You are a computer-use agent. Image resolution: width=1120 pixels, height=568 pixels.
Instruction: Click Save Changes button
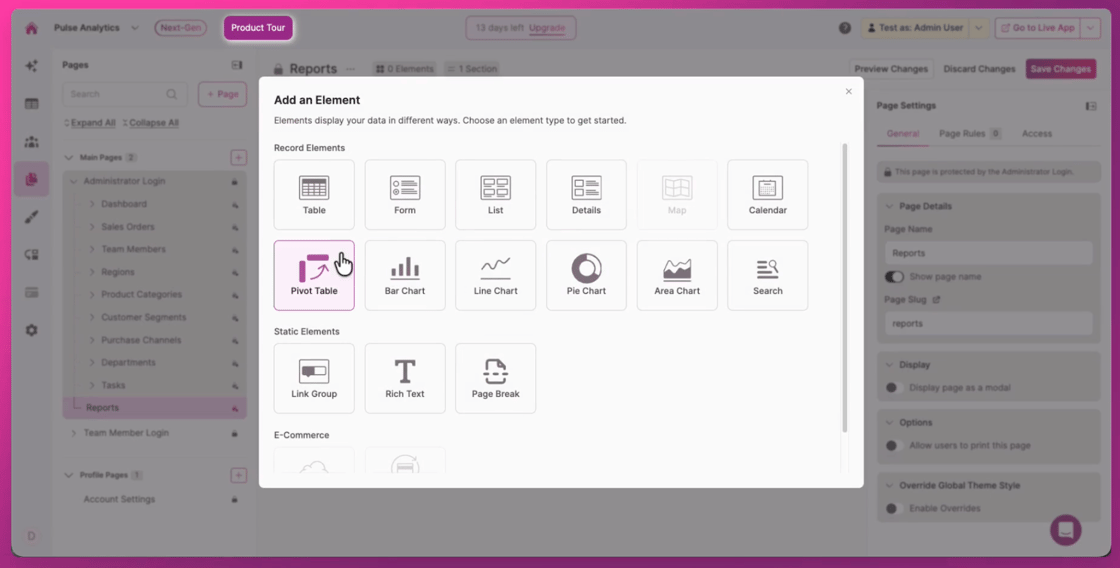(x=1061, y=69)
